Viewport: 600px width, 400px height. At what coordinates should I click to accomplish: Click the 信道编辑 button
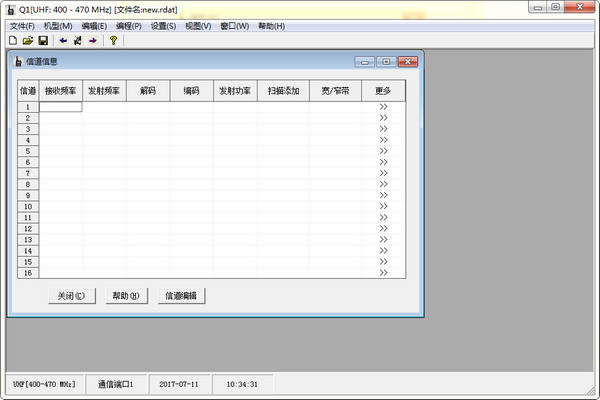point(181,296)
